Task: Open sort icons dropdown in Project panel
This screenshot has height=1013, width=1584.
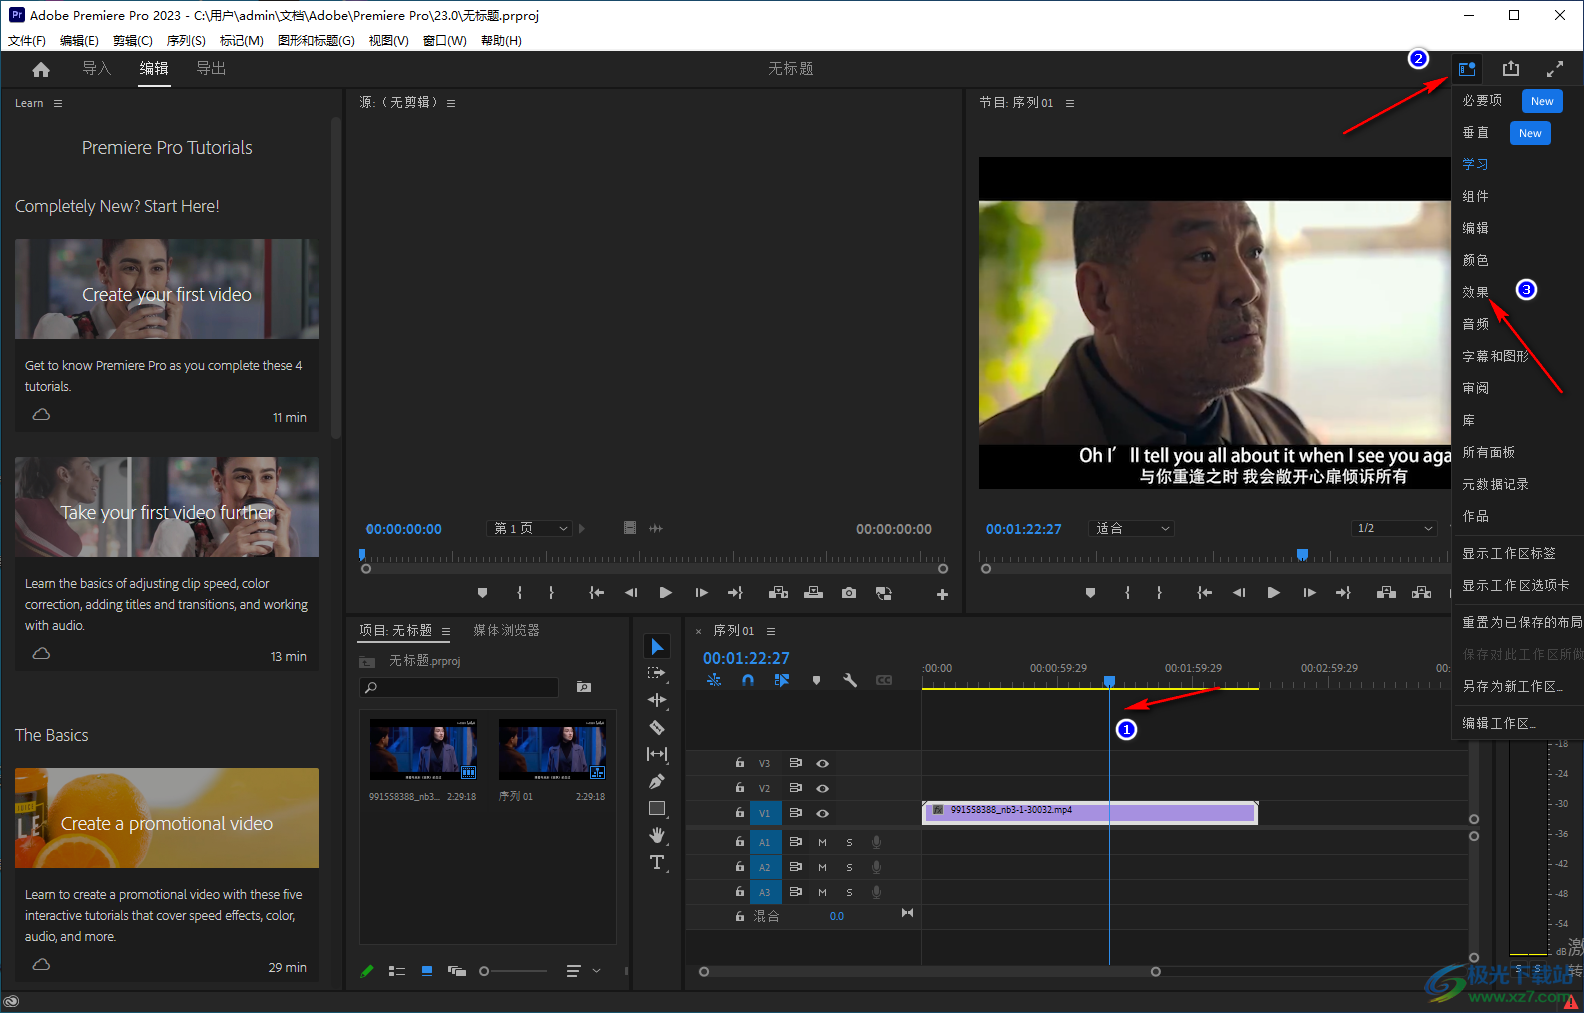Action: [583, 971]
